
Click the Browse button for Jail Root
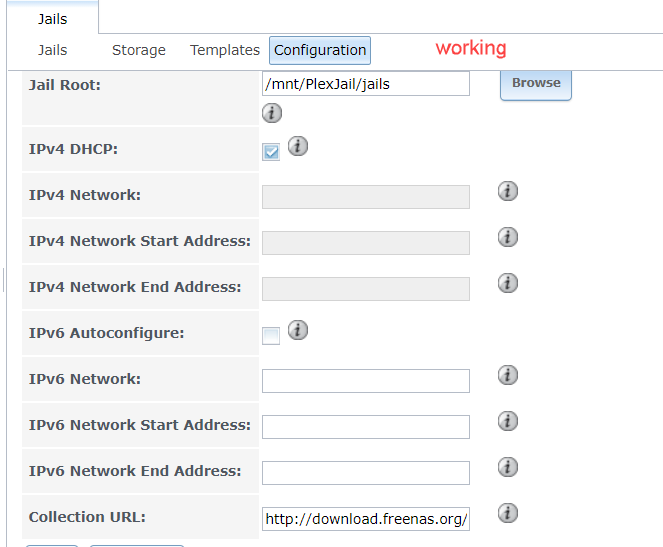click(x=536, y=83)
